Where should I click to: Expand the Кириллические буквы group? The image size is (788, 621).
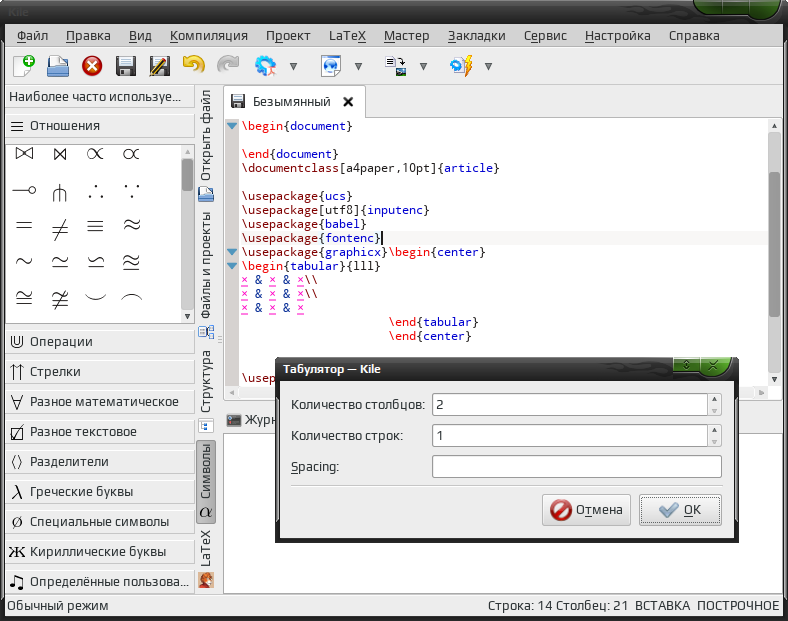click(x=100, y=552)
